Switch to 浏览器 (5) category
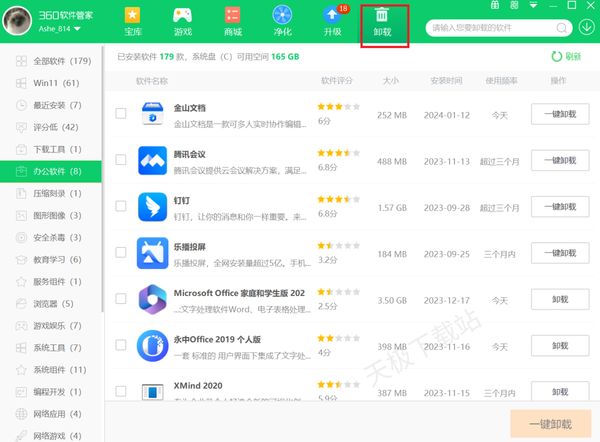 click(54, 303)
